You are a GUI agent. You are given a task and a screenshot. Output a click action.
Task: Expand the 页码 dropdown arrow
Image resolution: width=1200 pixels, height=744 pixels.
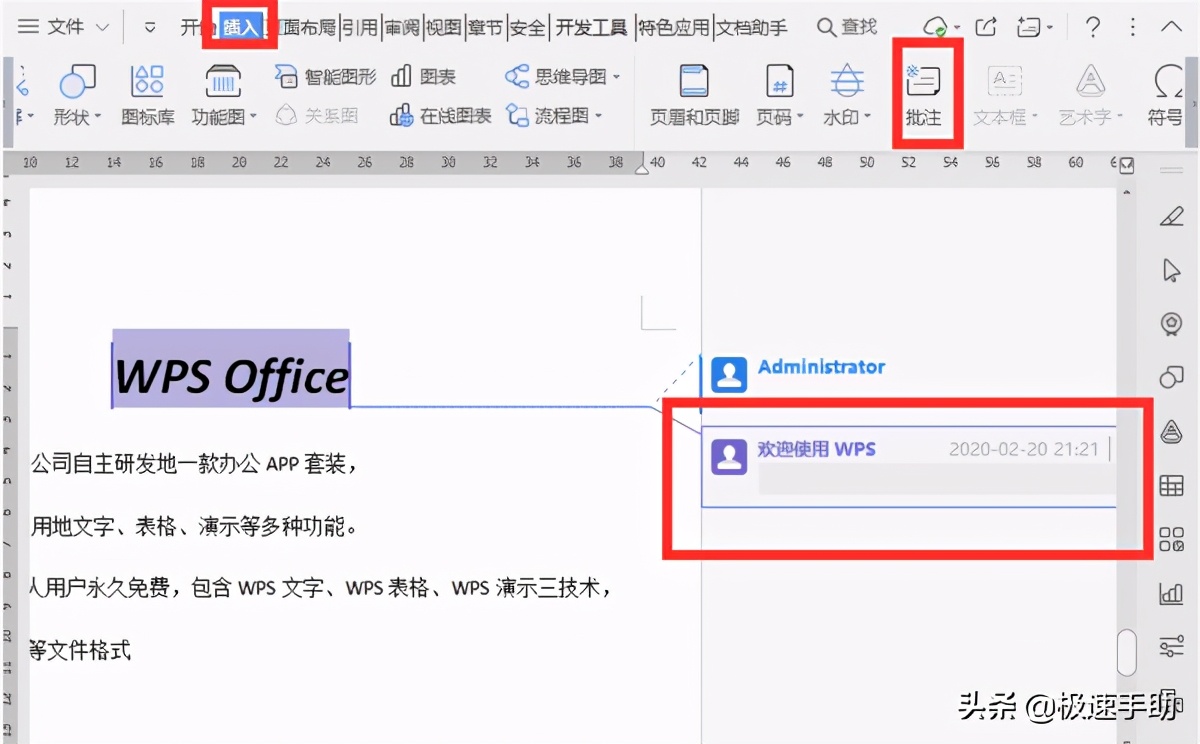tap(801, 117)
